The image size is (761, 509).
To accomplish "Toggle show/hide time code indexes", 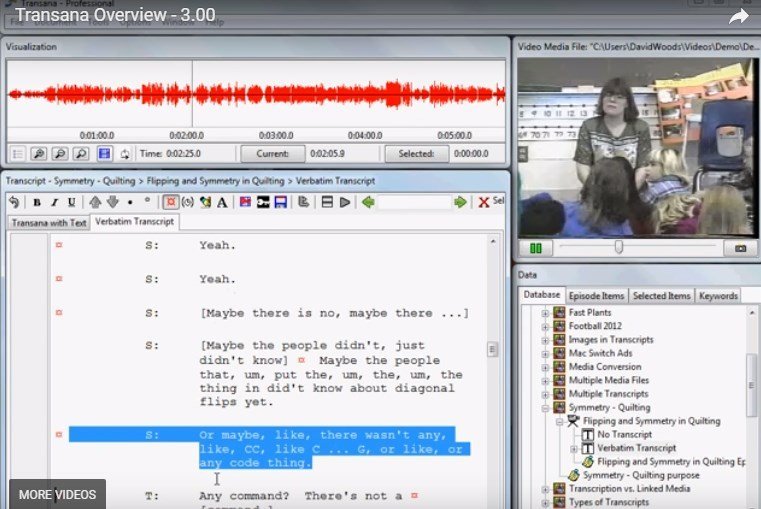I will pyautogui.click(x=170, y=202).
